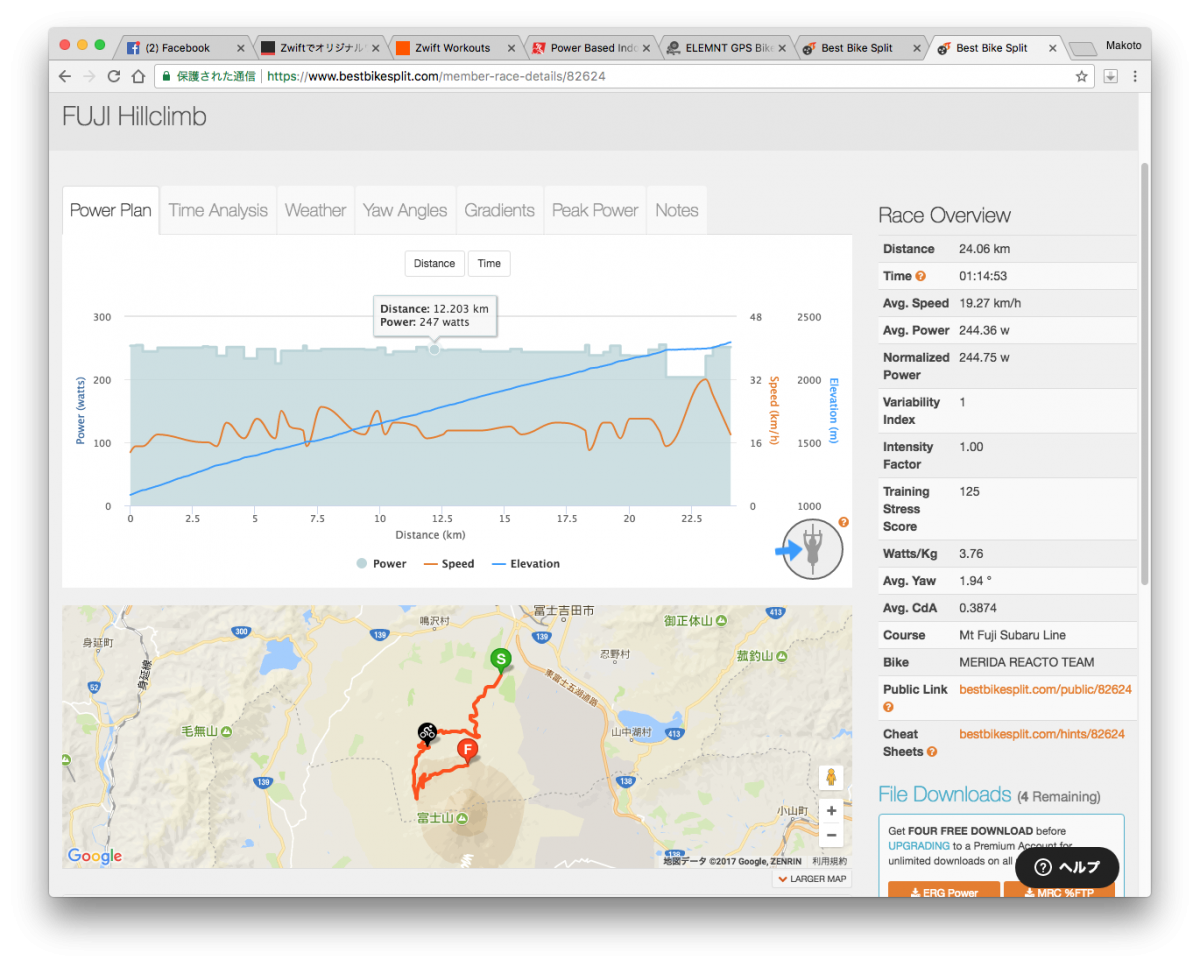Expand the map with LARGER MAP

(811, 879)
